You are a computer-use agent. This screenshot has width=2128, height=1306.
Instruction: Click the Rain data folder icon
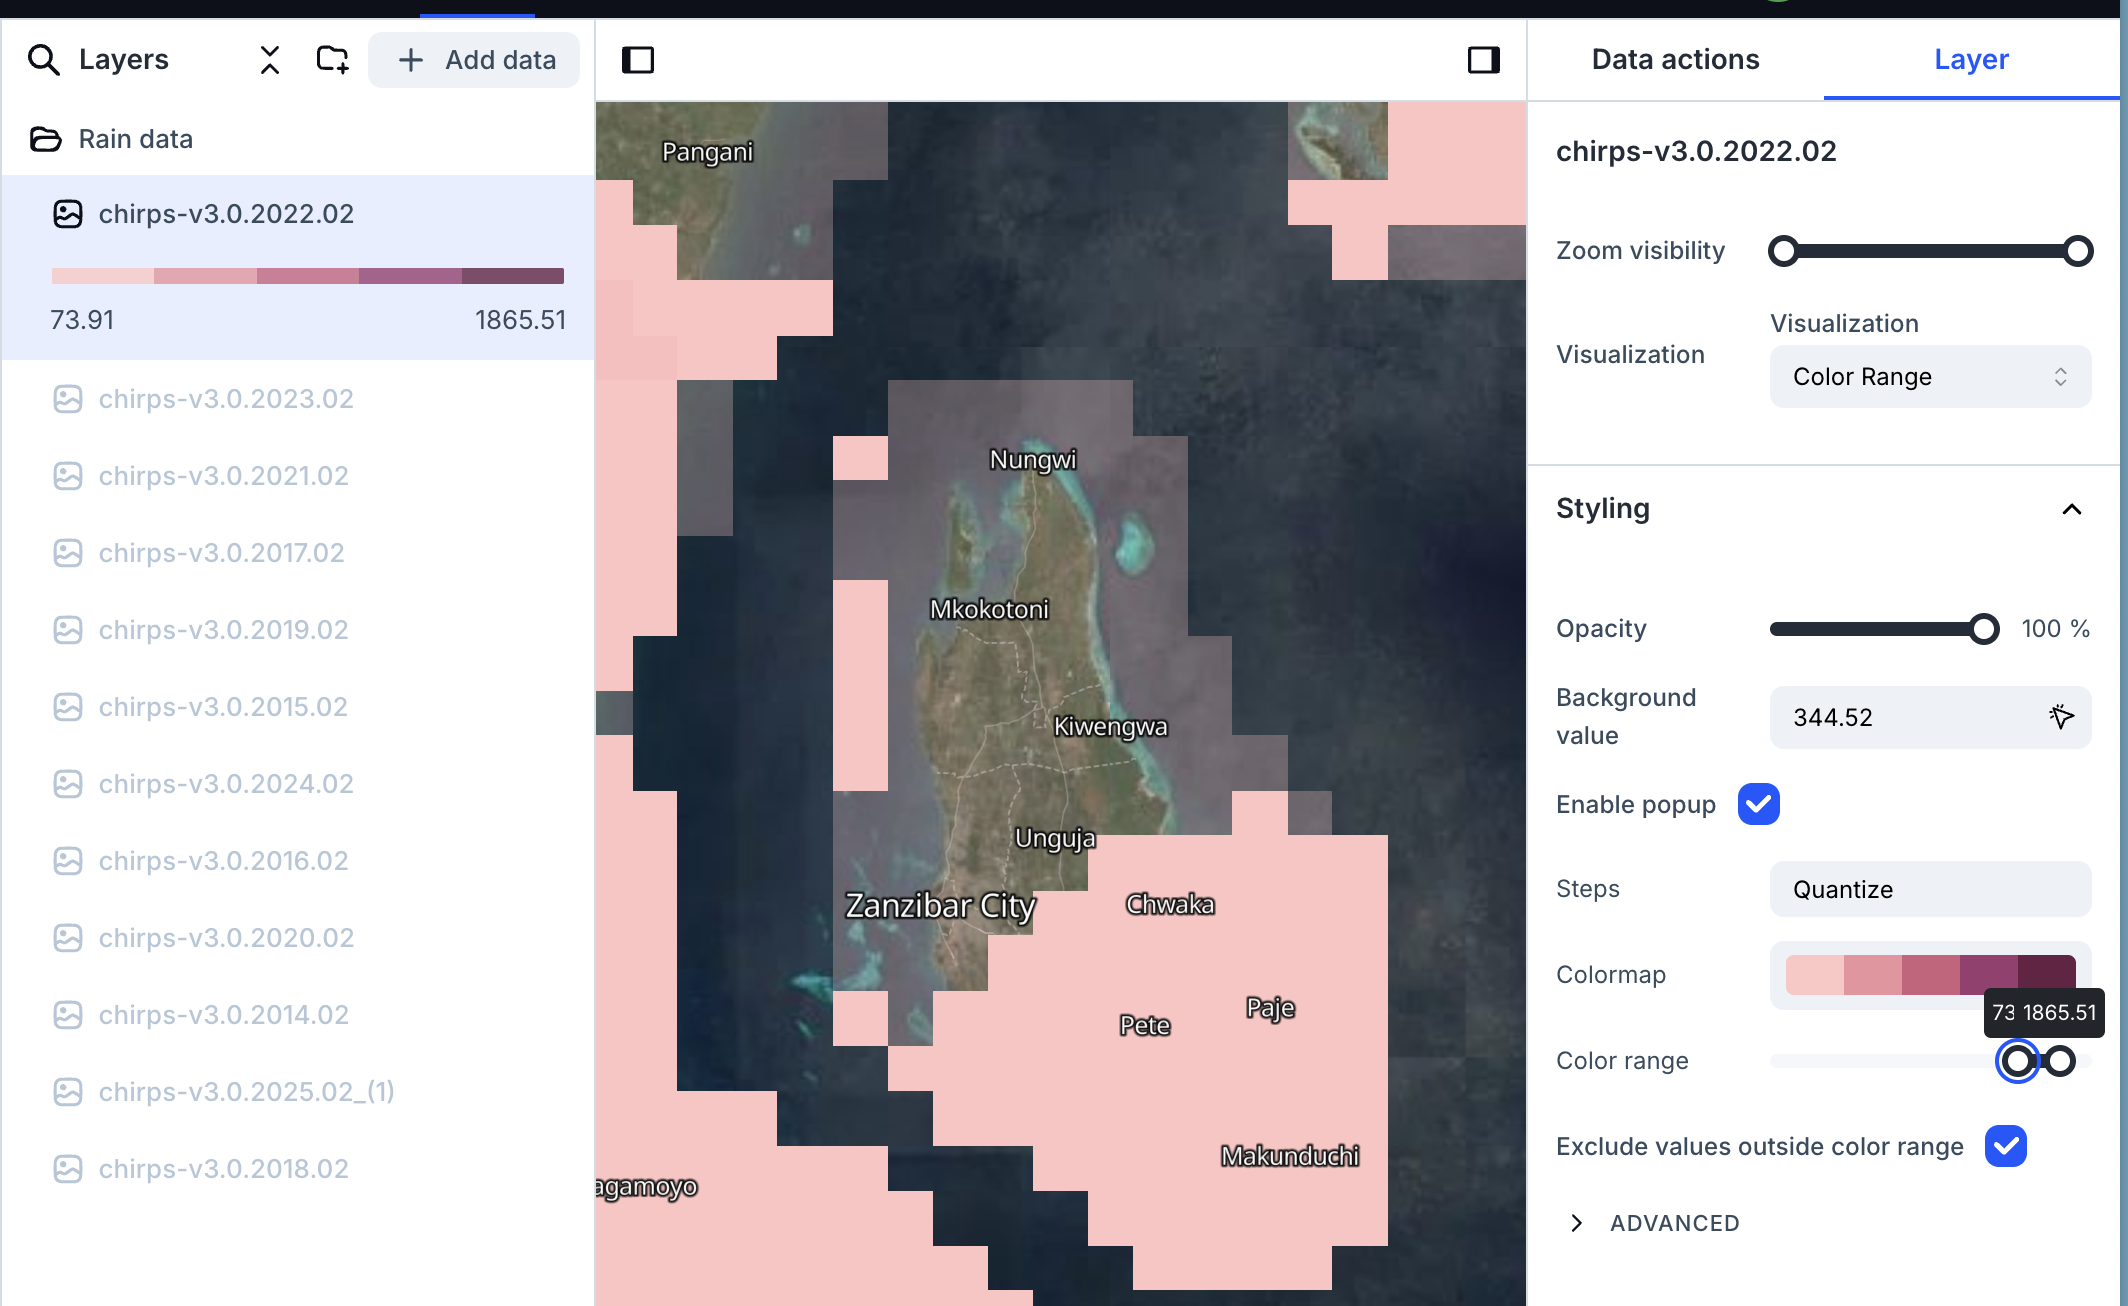[47, 139]
